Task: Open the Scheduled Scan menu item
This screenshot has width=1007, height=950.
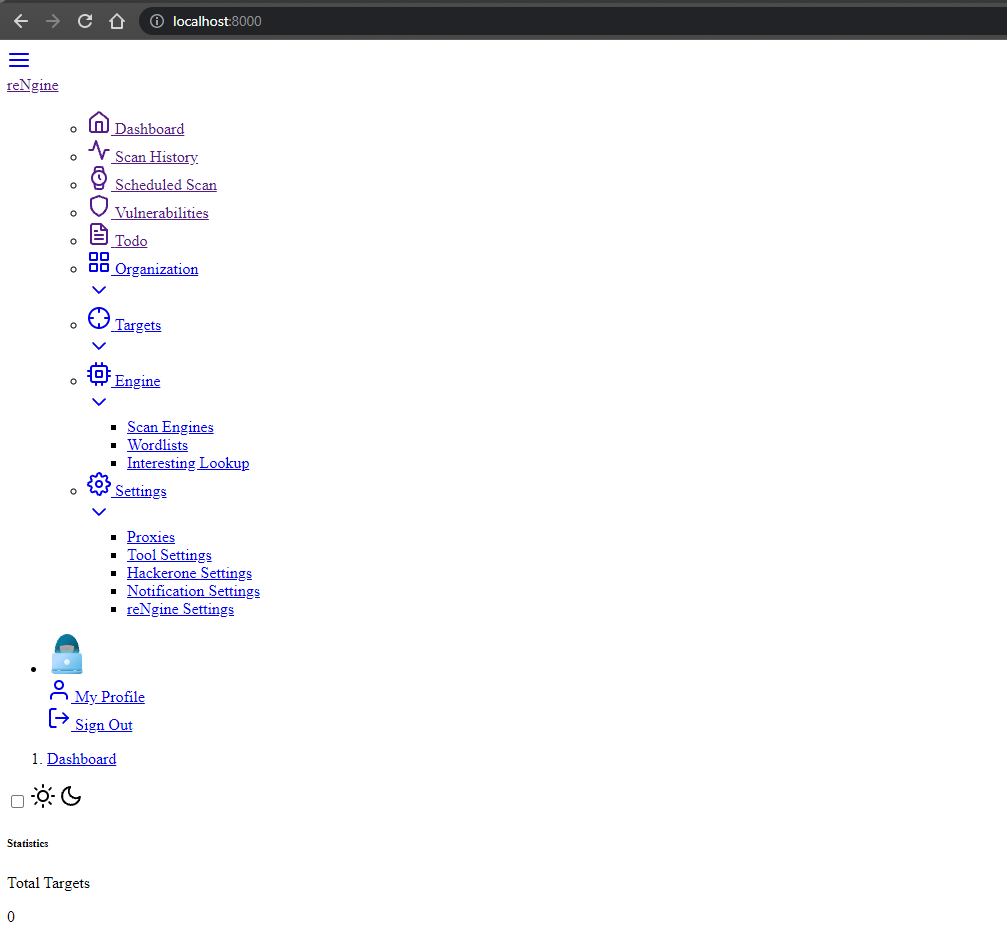Action: 166,185
